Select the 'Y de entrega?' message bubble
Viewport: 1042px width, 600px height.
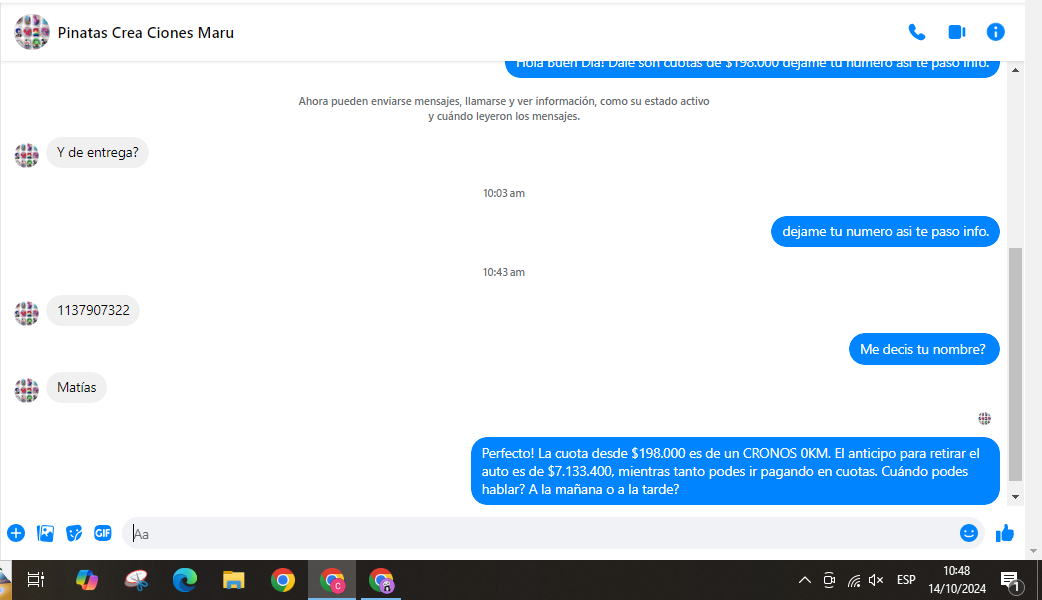[x=98, y=152]
